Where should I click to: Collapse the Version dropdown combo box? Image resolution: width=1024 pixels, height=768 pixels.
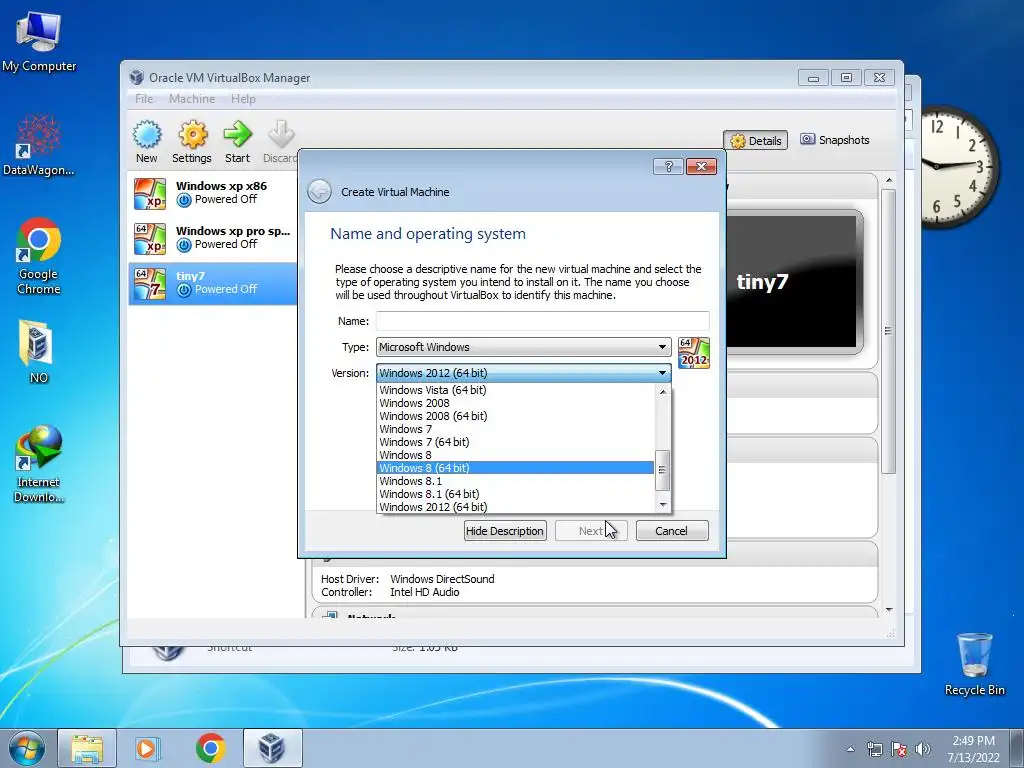point(524,373)
